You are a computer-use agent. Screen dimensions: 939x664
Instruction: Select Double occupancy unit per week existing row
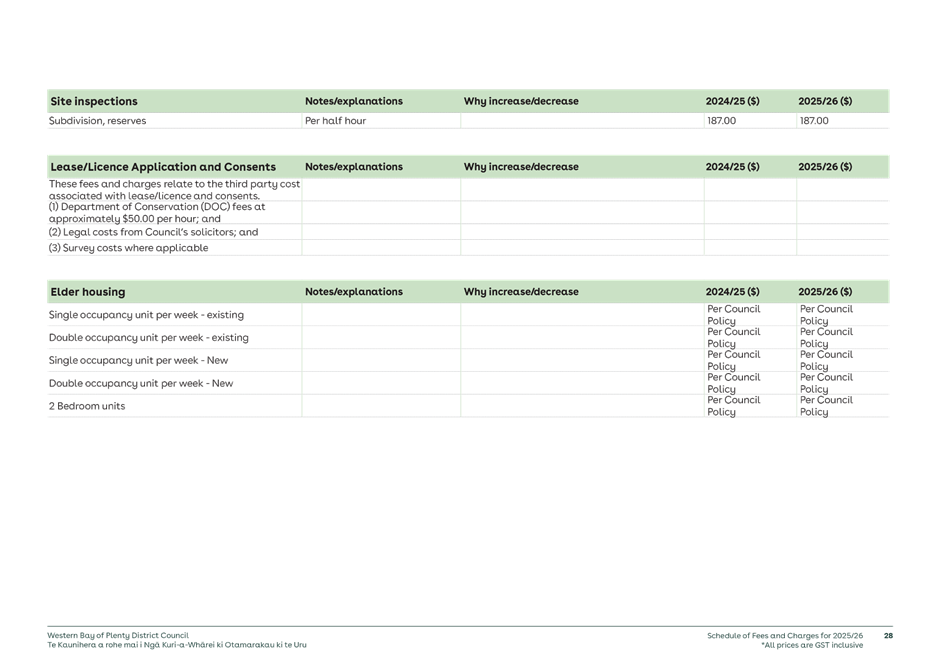click(148, 338)
